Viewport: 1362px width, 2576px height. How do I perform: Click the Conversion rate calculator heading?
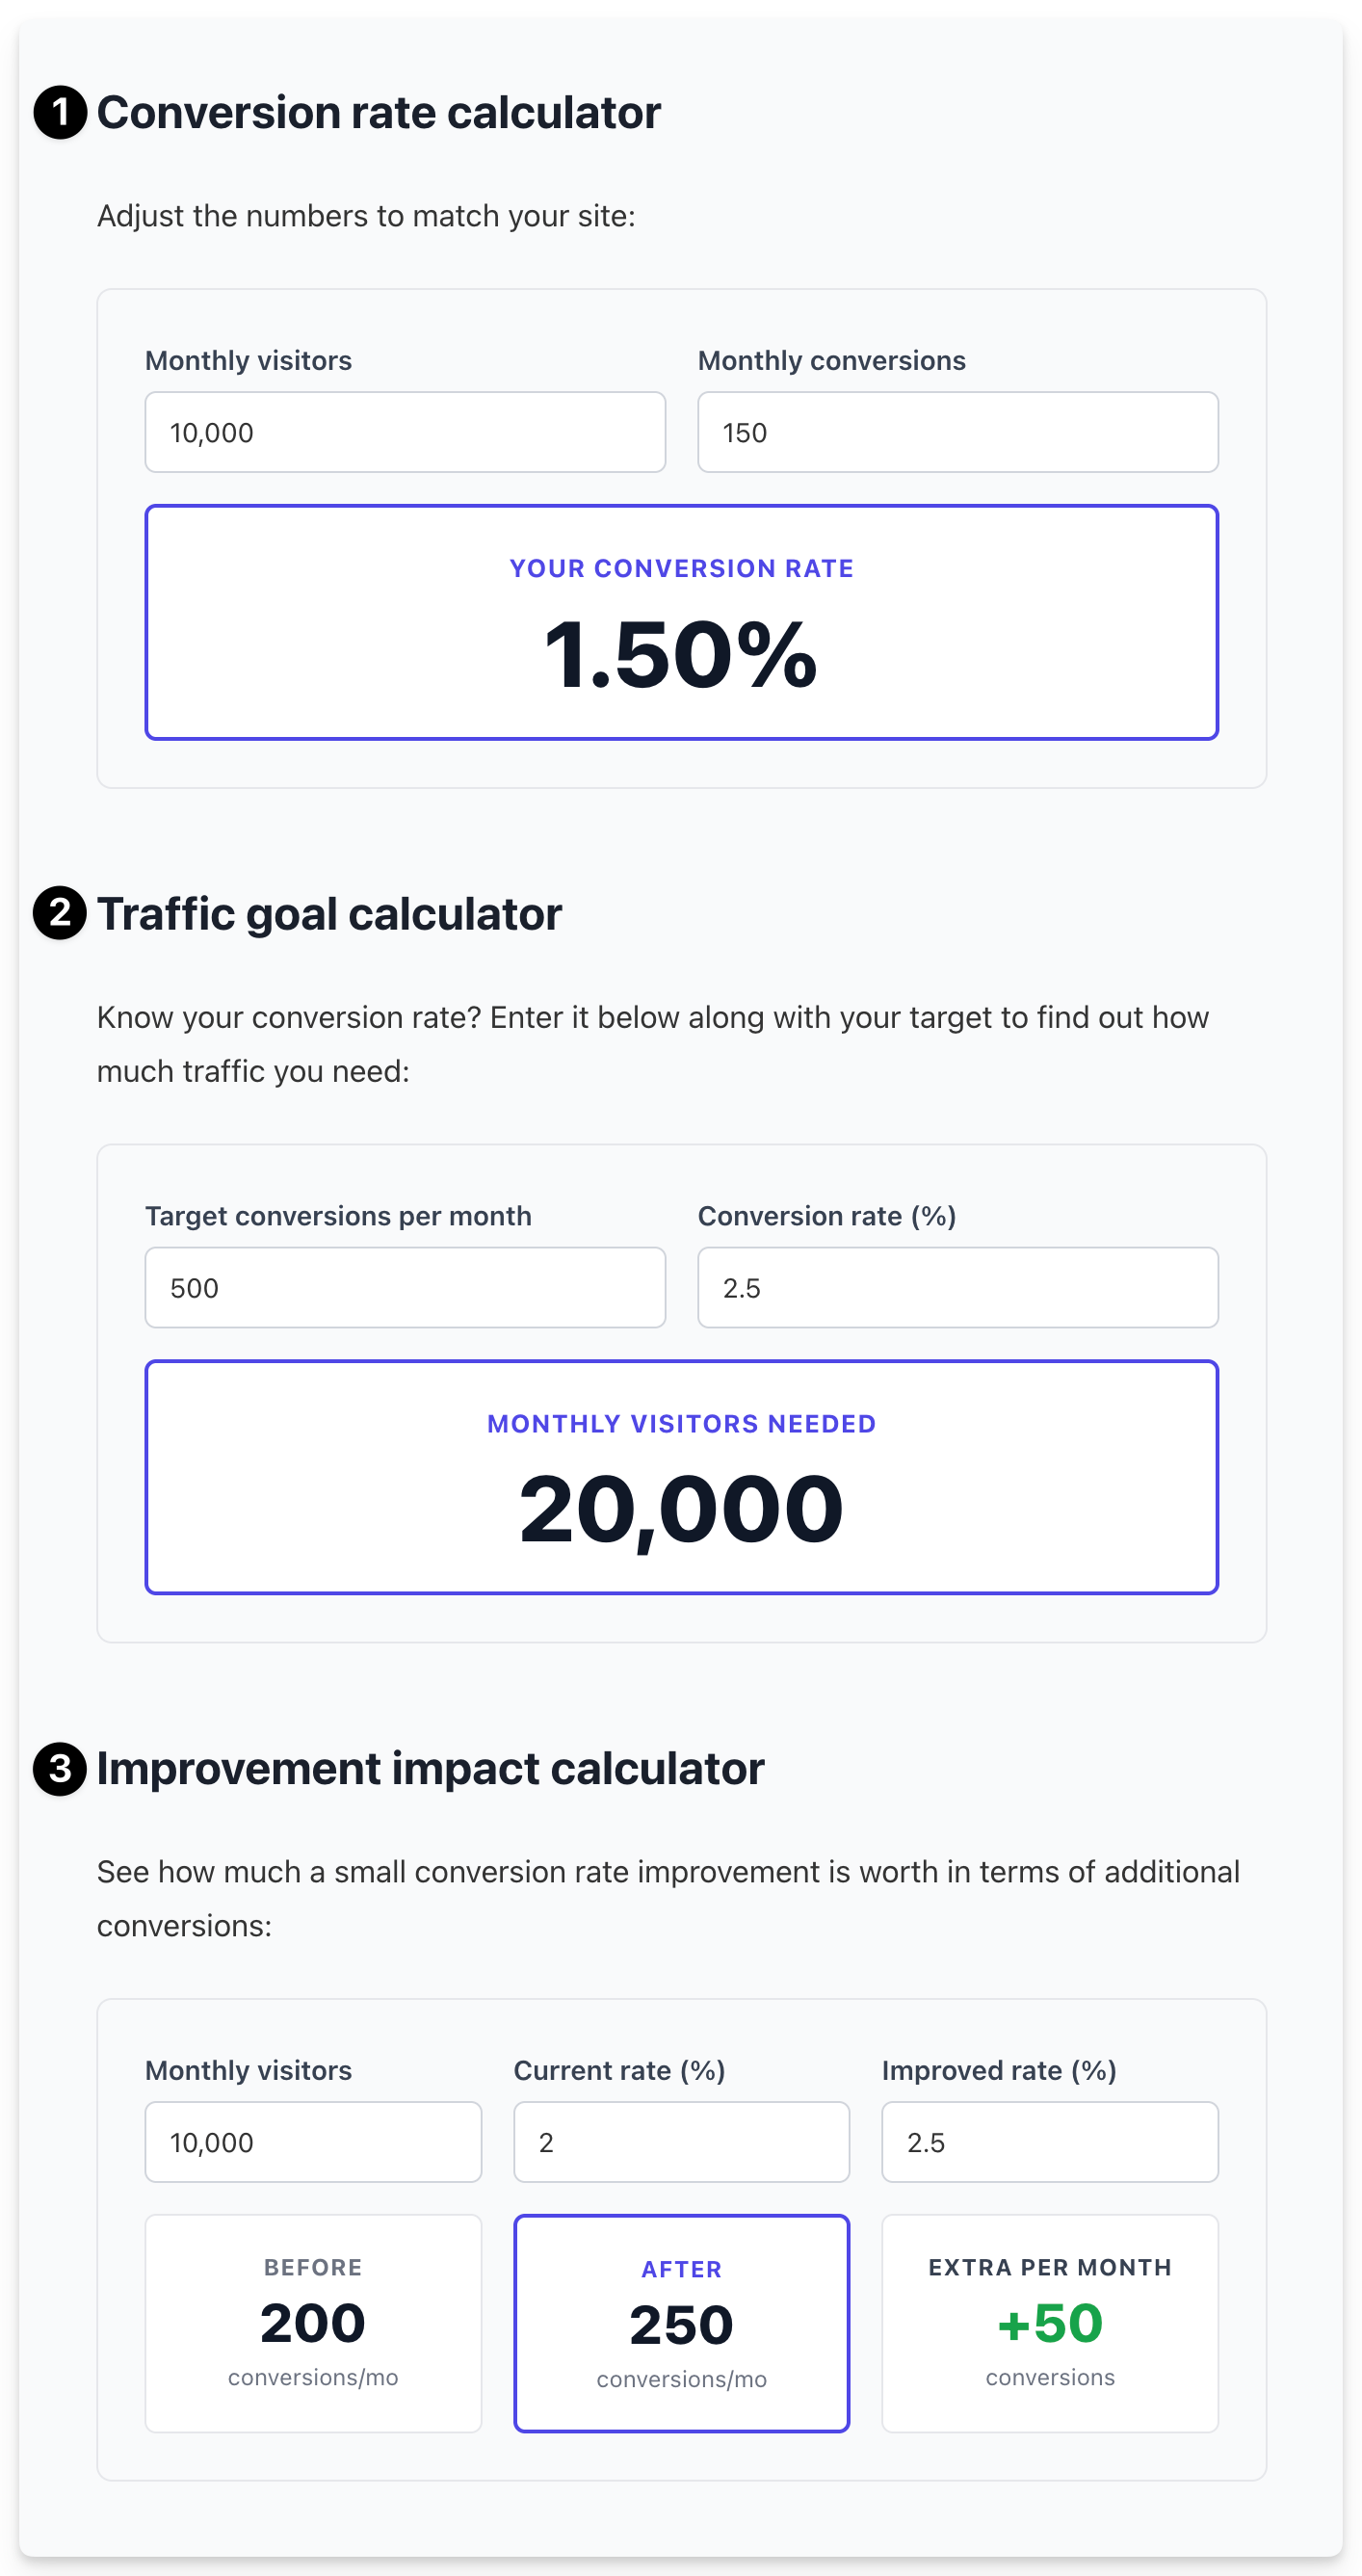coord(379,112)
